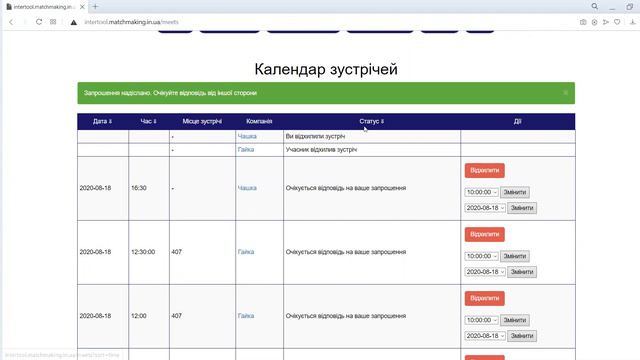Click status text 'Учасник відхилив зустріч'
640x360 pixels.
tap(321, 150)
